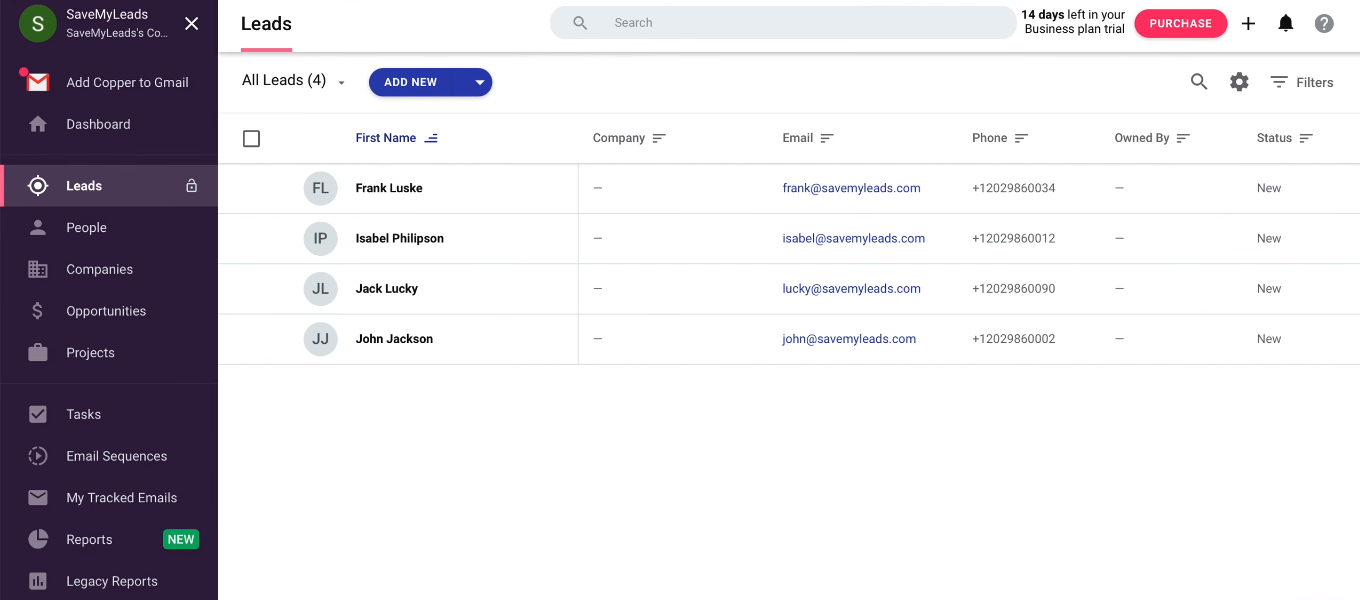
Task: Open lead John Jackson
Action: (394, 339)
